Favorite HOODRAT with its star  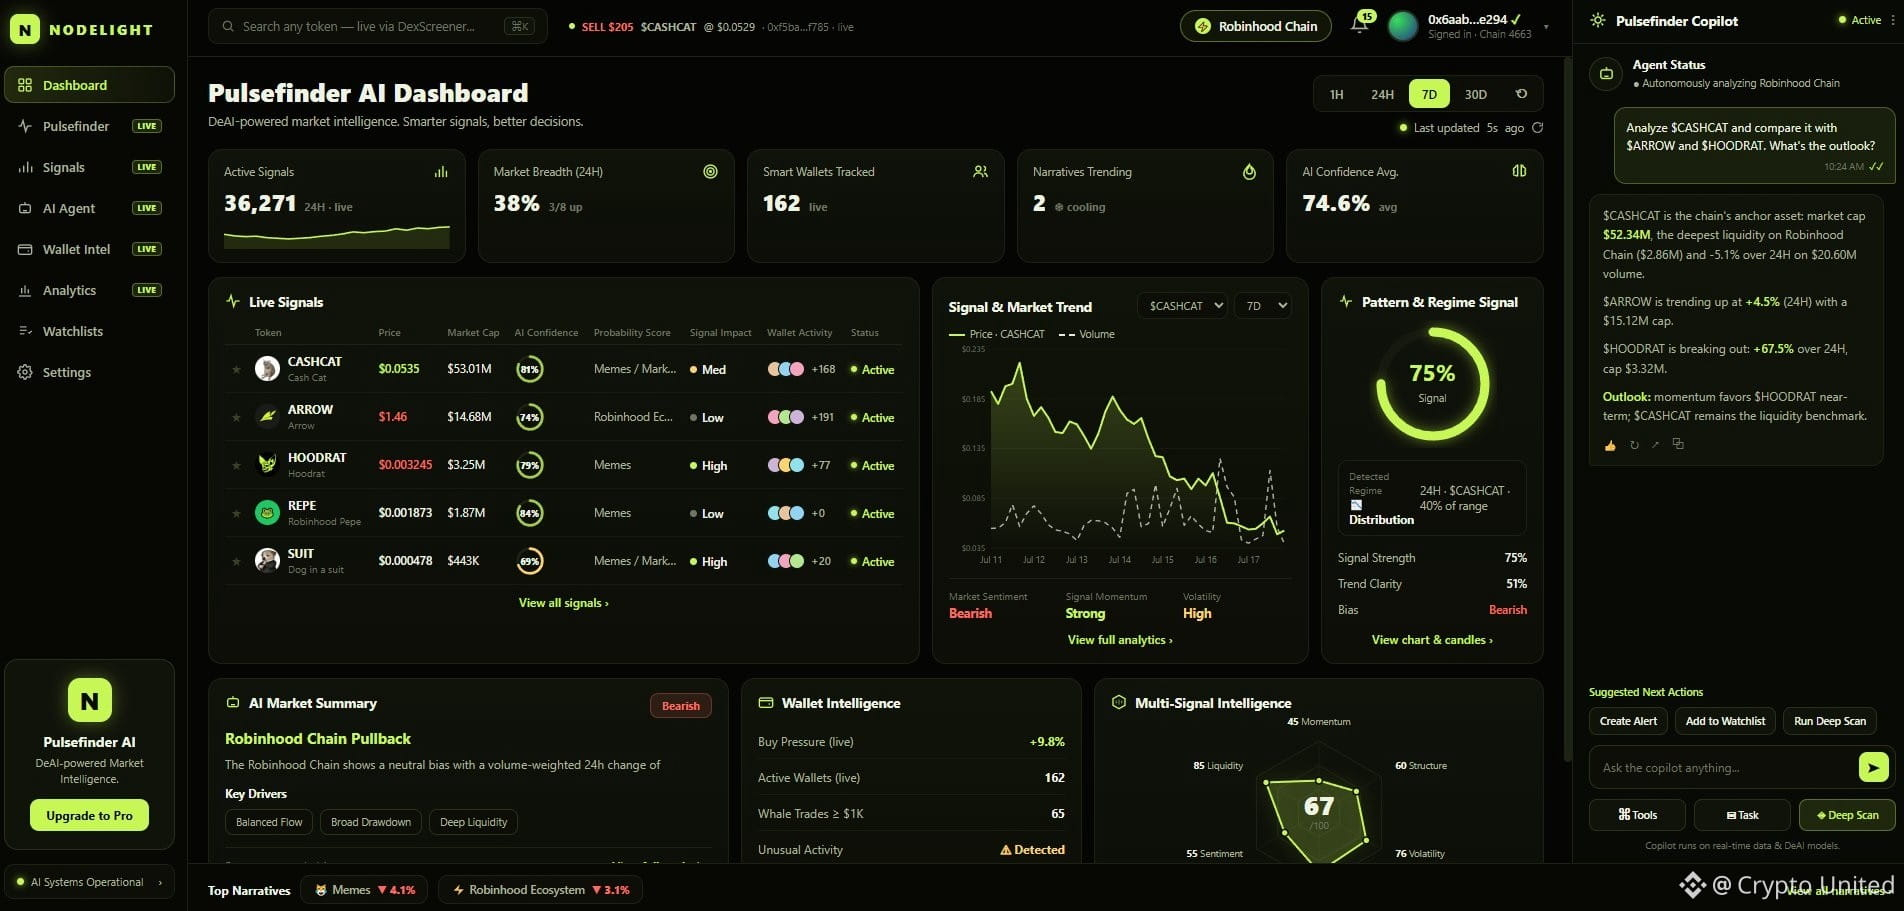(236, 466)
